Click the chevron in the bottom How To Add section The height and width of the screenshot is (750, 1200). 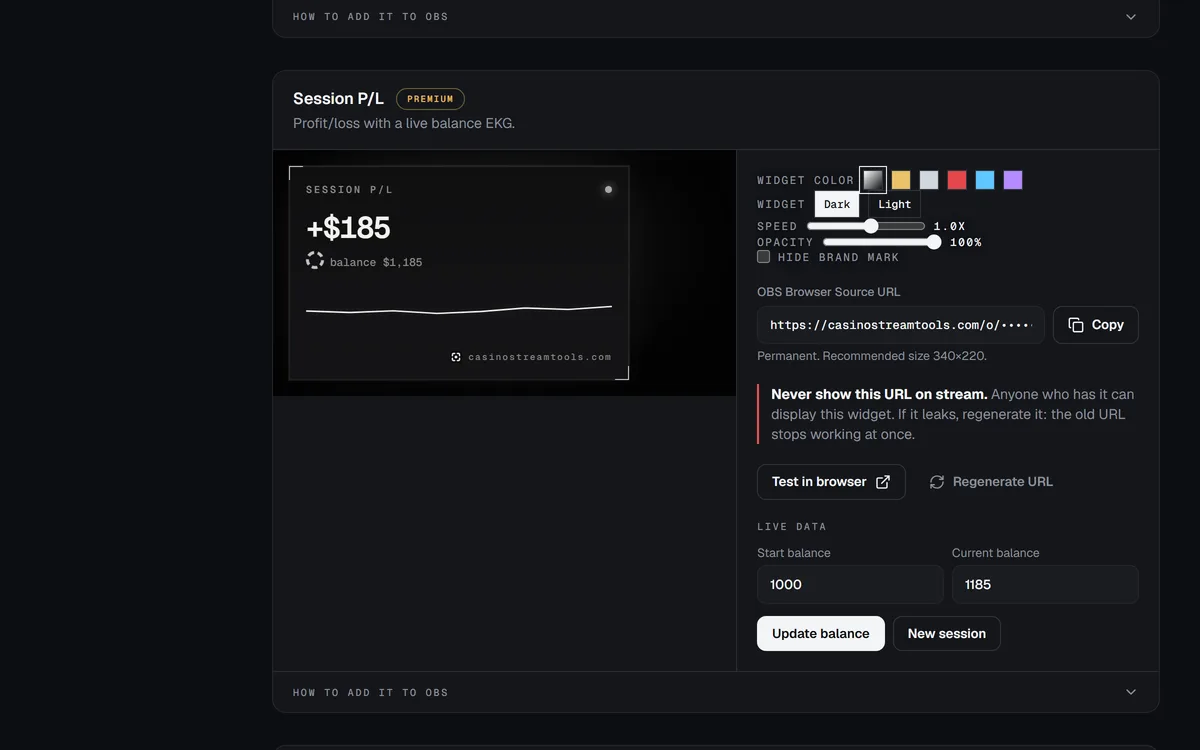1131,692
